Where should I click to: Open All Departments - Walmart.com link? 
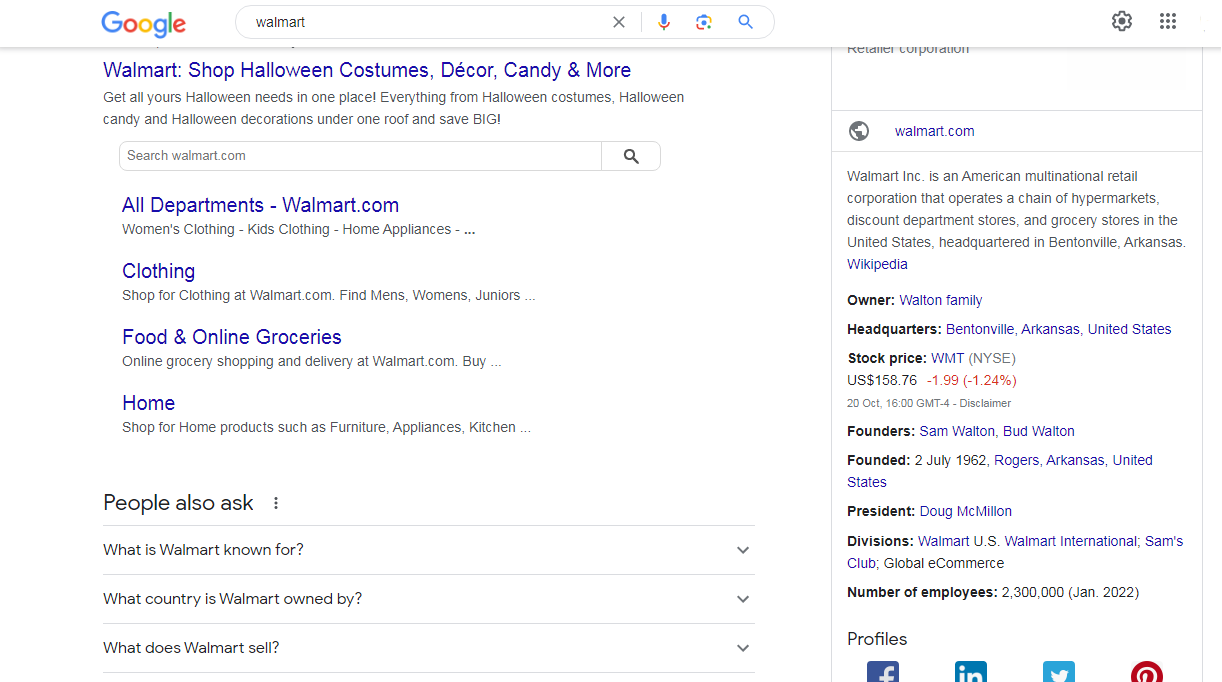(x=260, y=205)
